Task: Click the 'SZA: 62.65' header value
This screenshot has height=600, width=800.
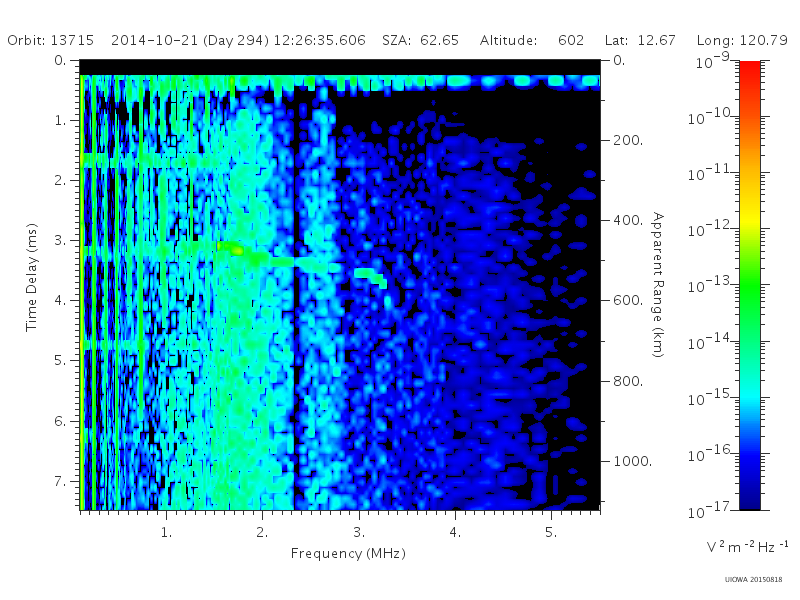Action: 420,40
